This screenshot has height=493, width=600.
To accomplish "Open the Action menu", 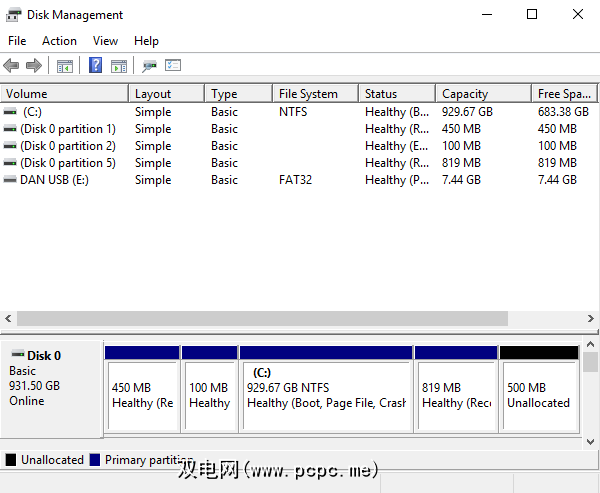I will pyautogui.click(x=59, y=41).
